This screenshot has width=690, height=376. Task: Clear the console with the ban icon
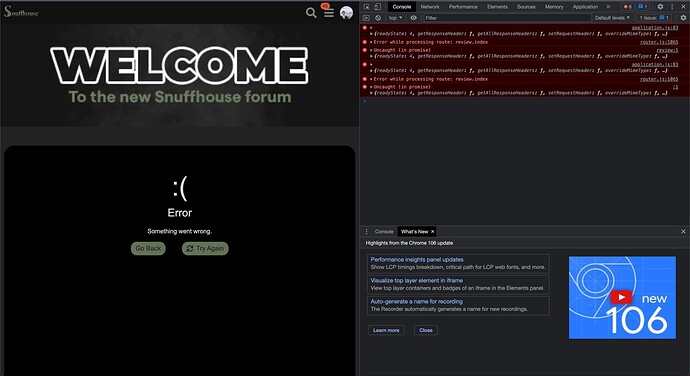[x=378, y=18]
